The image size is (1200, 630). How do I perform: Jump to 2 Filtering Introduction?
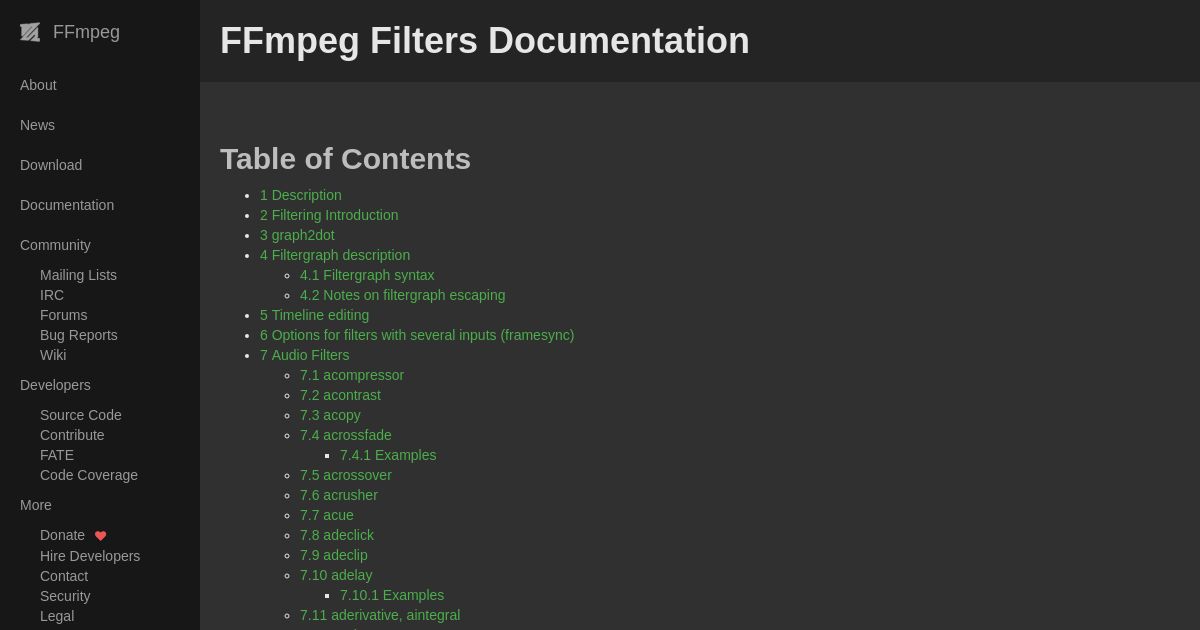(329, 215)
